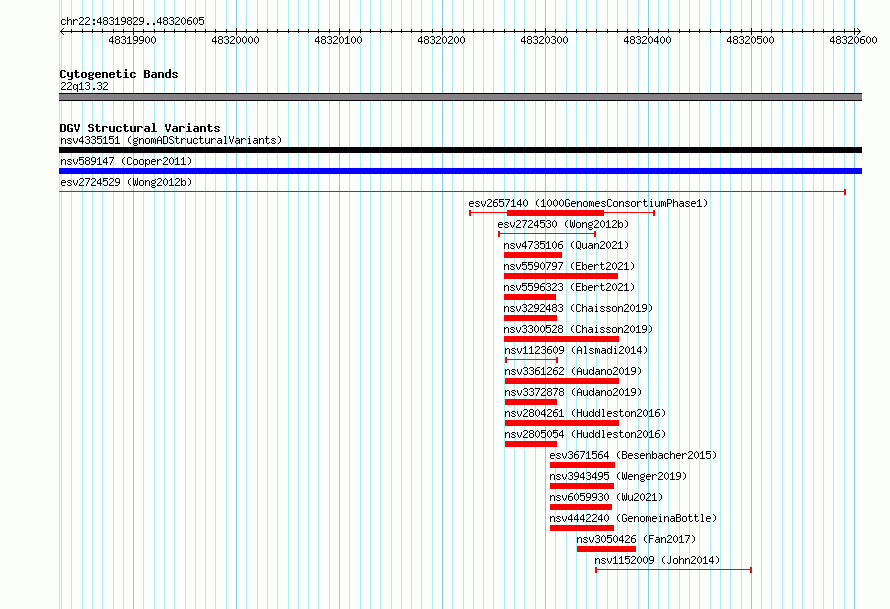Image resolution: width=890 pixels, height=609 pixels.
Task: Select the thin red line under esv2724530
Action: coord(547,234)
